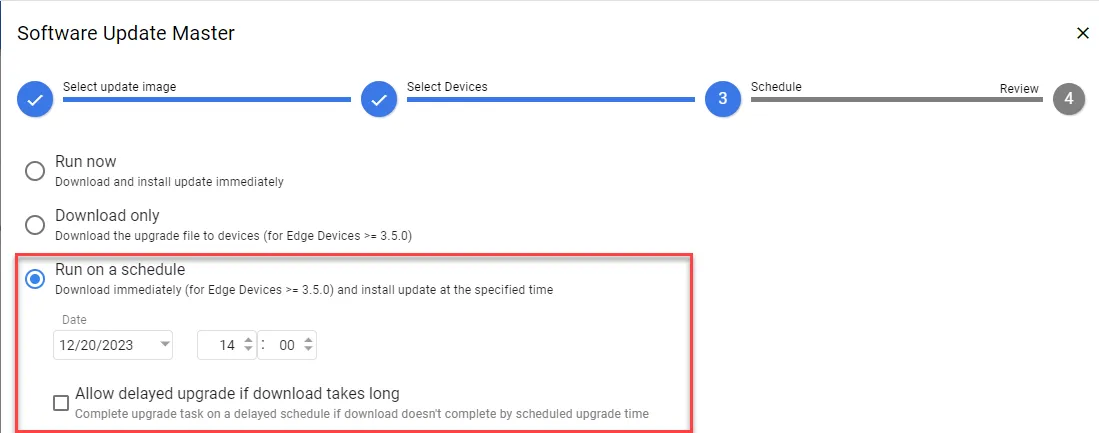The image size is (1099, 433).
Task: Click the step 4 Review circle
Action: [1068, 99]
